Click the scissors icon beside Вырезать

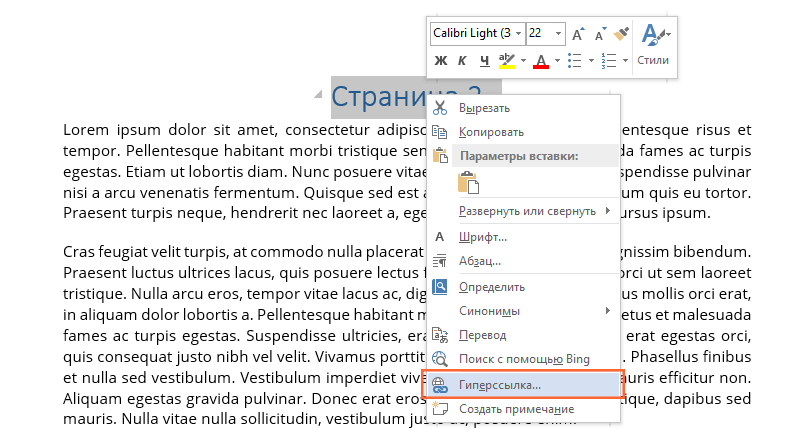coord(440,107)
